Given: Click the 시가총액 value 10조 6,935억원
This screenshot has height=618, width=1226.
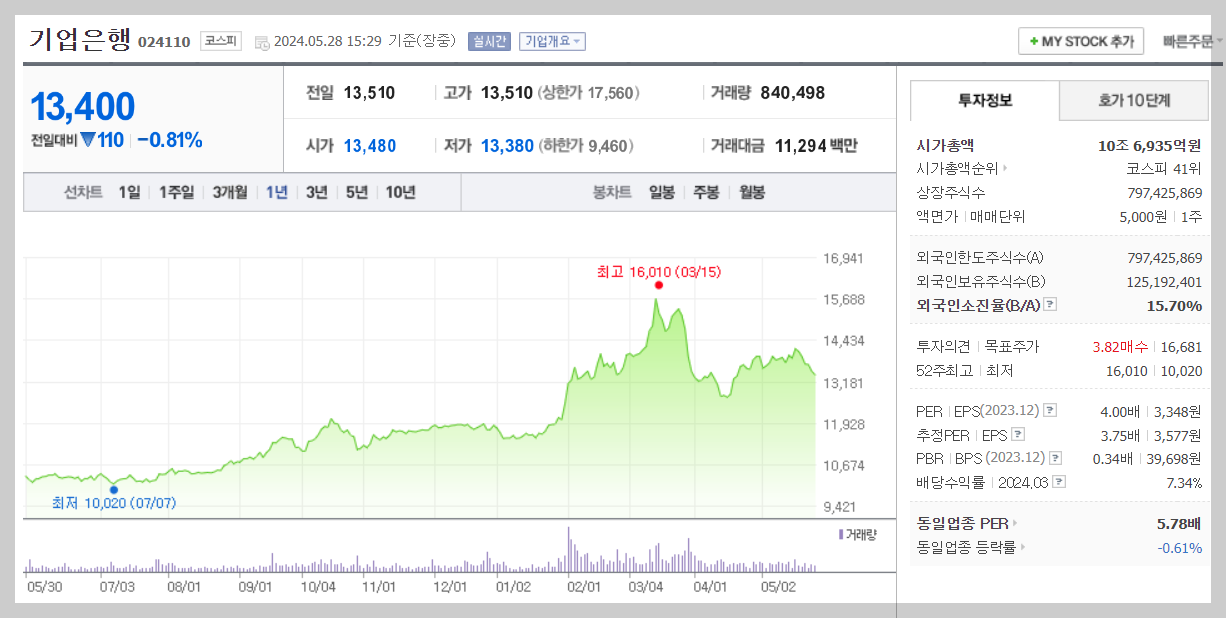Looking at the screenshot, I should pyautogui.click(x=1148, y=145).
